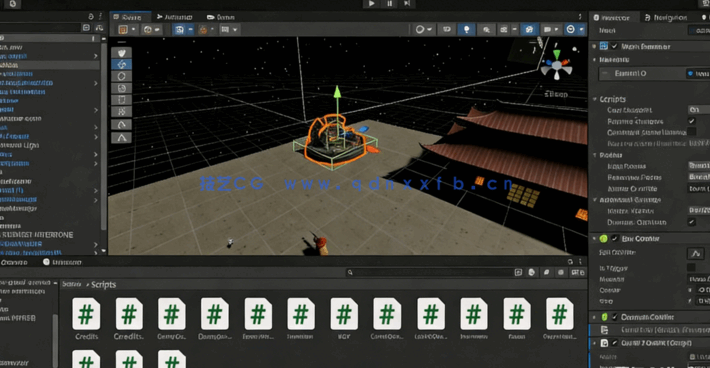Open the draw mode circle dropdown
Screen dimensions: 710x368
(x=423, y=29)
